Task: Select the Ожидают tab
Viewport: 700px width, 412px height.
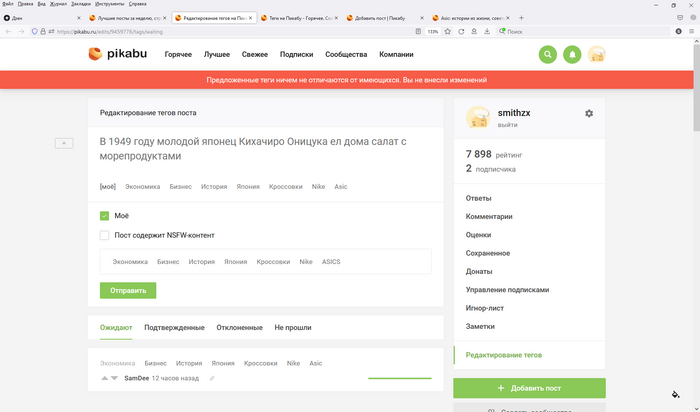Action: [116, 328]
